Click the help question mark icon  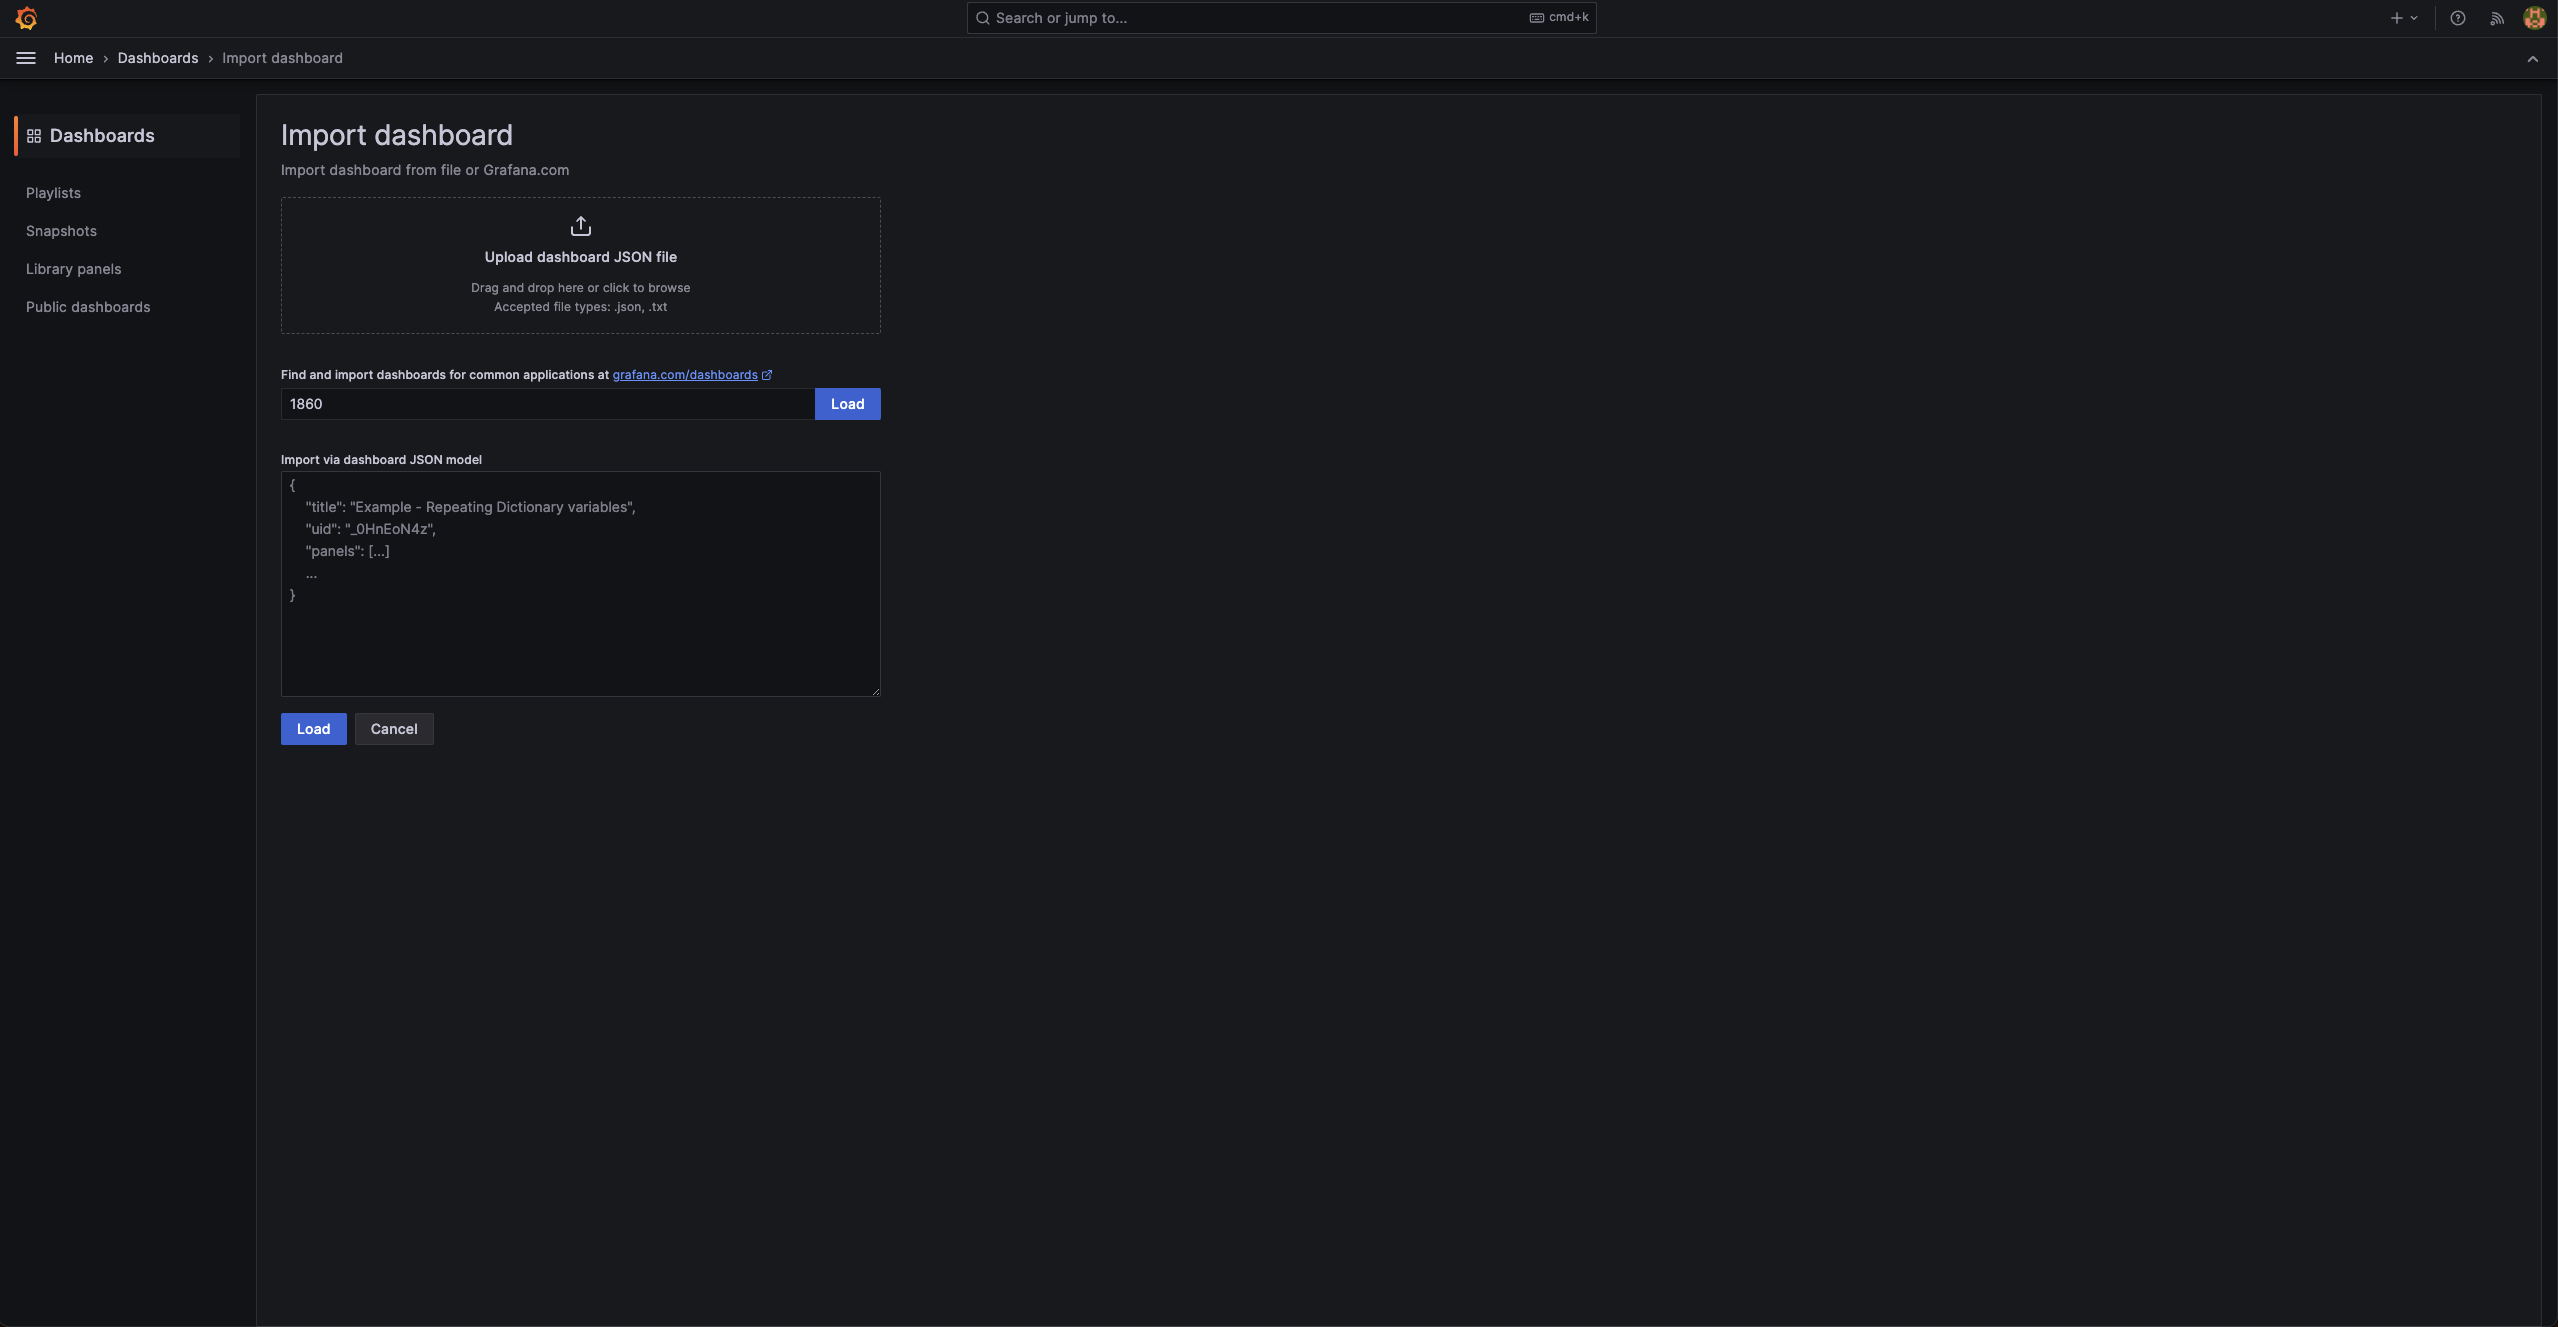pos(2457,18)
